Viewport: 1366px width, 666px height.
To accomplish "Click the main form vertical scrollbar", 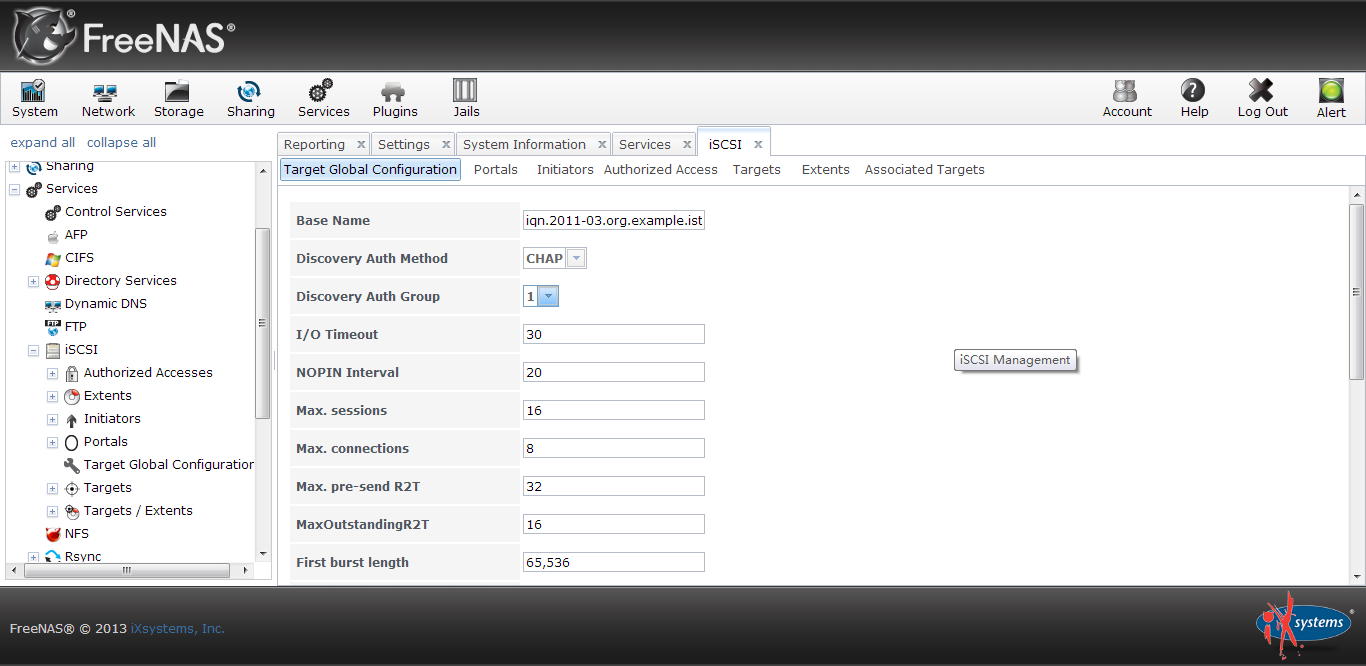I will [x=1357, y=292].
